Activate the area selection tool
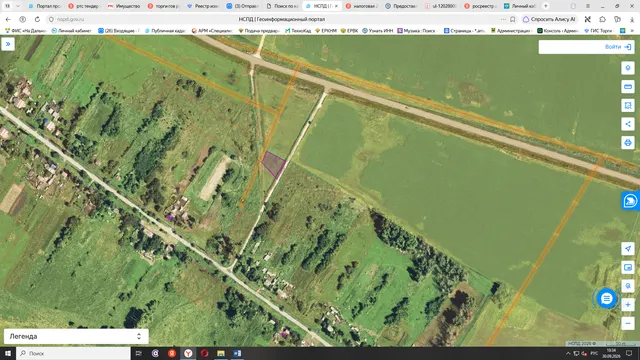640x360 pixels. tap(628, 105)
